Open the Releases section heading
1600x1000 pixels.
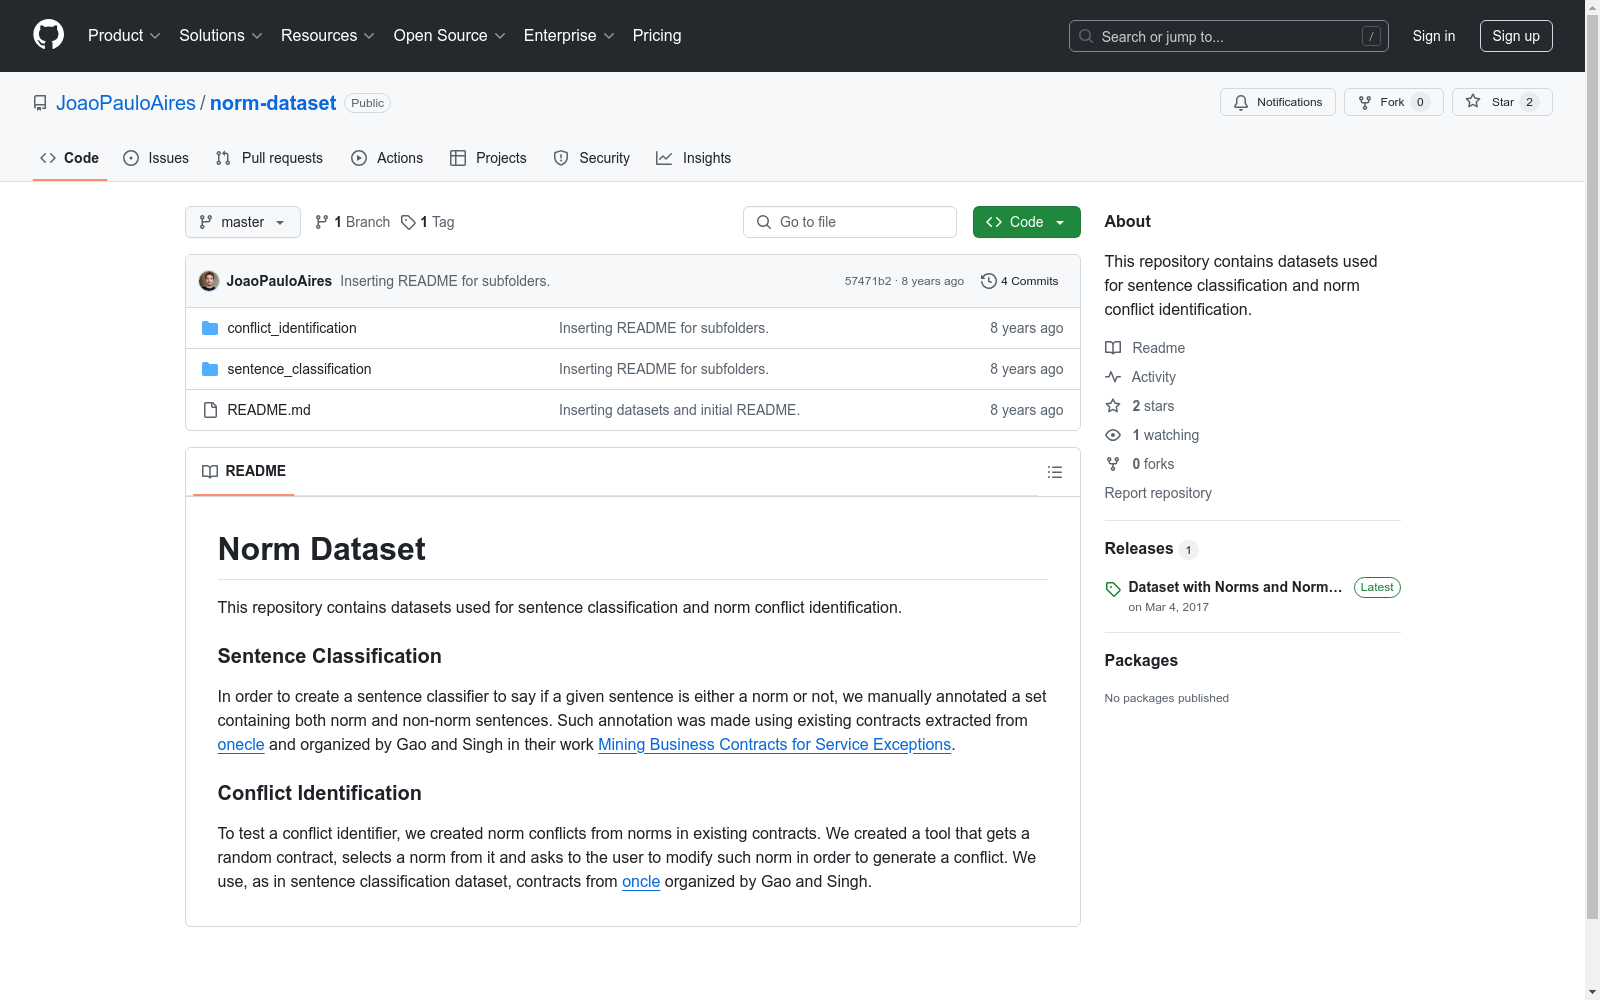coord(1139,548)
